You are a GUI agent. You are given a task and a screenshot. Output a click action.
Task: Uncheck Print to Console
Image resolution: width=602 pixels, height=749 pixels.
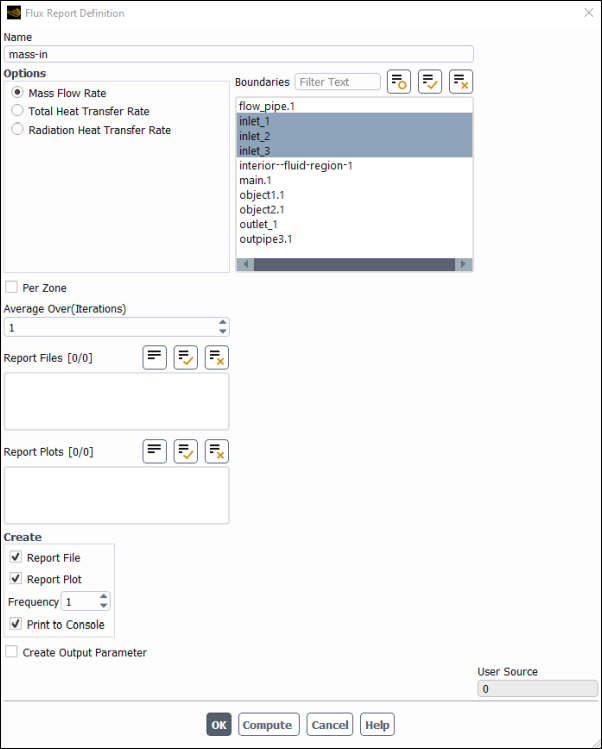[x=16, y=624]
